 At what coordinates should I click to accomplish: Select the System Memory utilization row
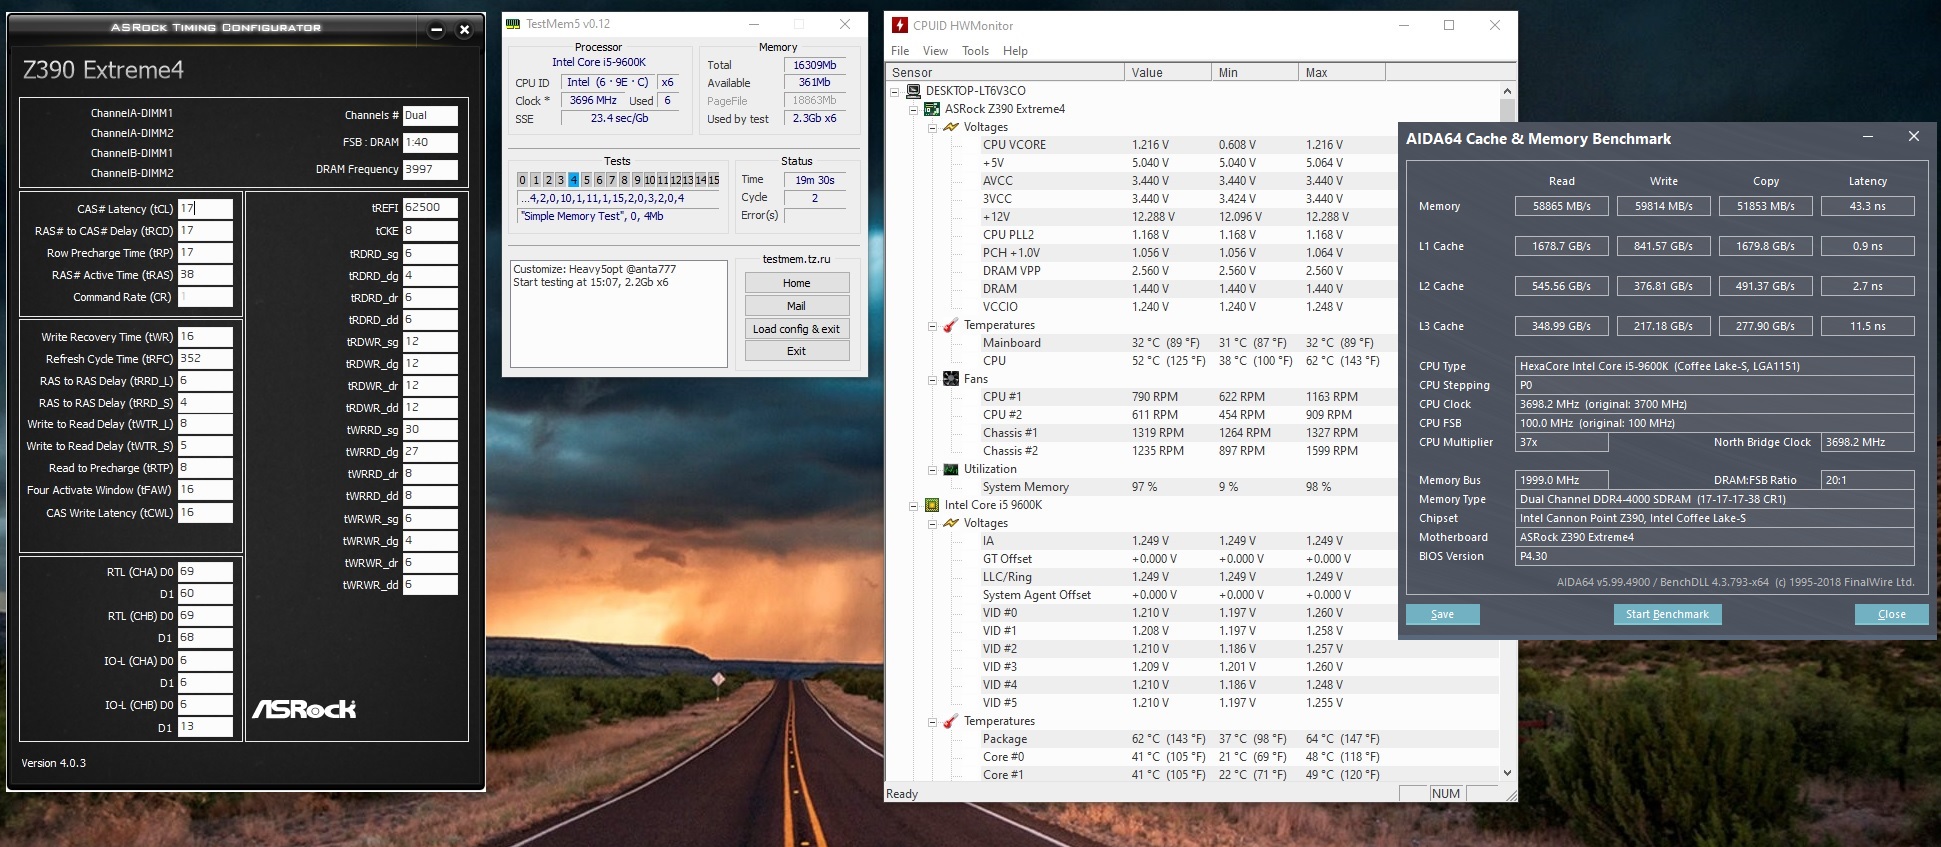pyautogui.click(x=1192, y=487)
